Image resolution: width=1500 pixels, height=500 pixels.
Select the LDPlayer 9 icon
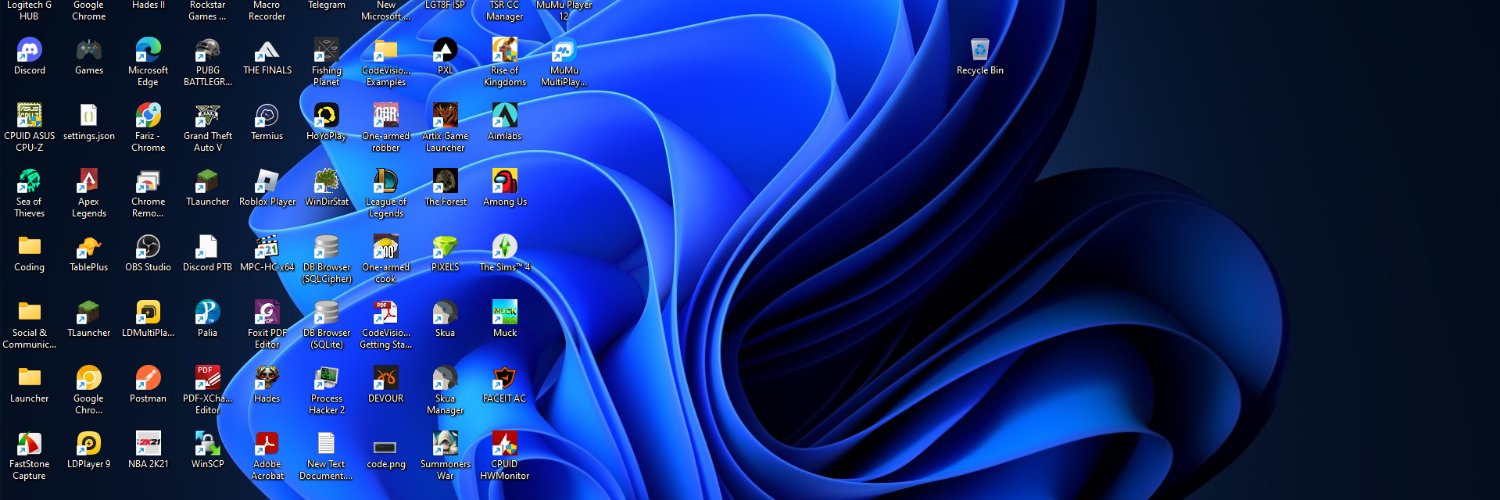click(89, 443)
